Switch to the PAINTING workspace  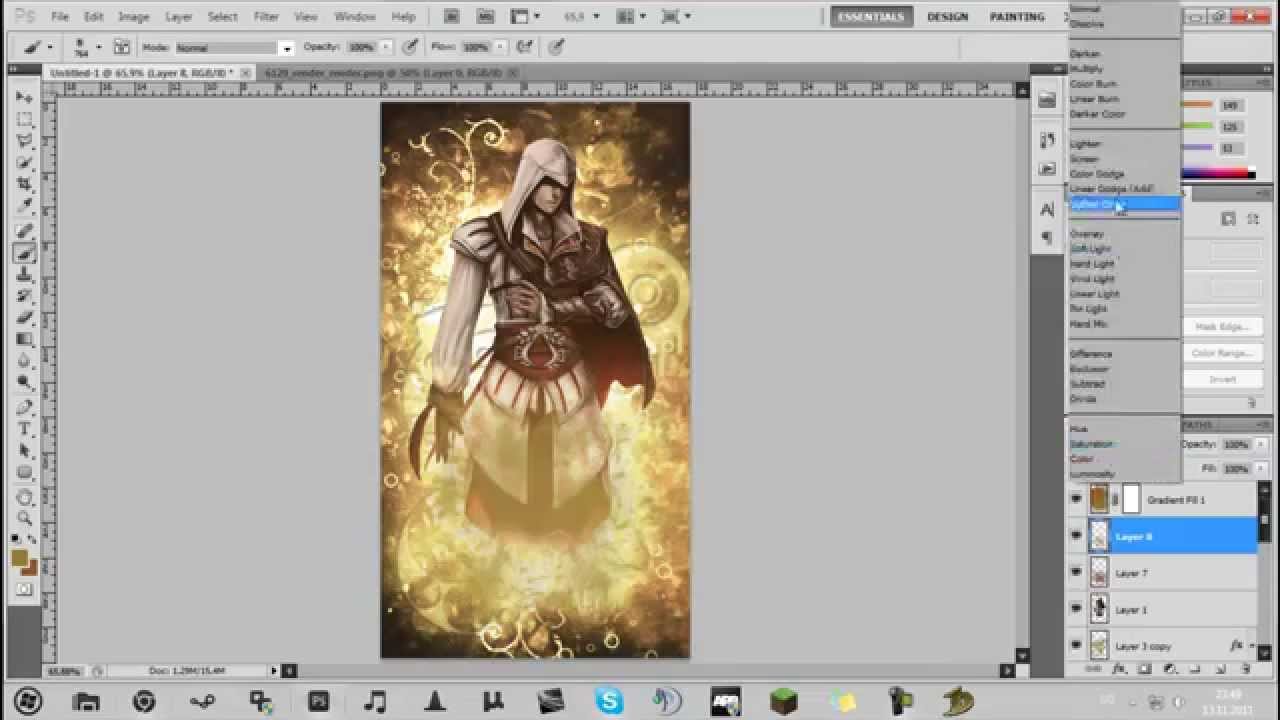(x=1017, y=17)
